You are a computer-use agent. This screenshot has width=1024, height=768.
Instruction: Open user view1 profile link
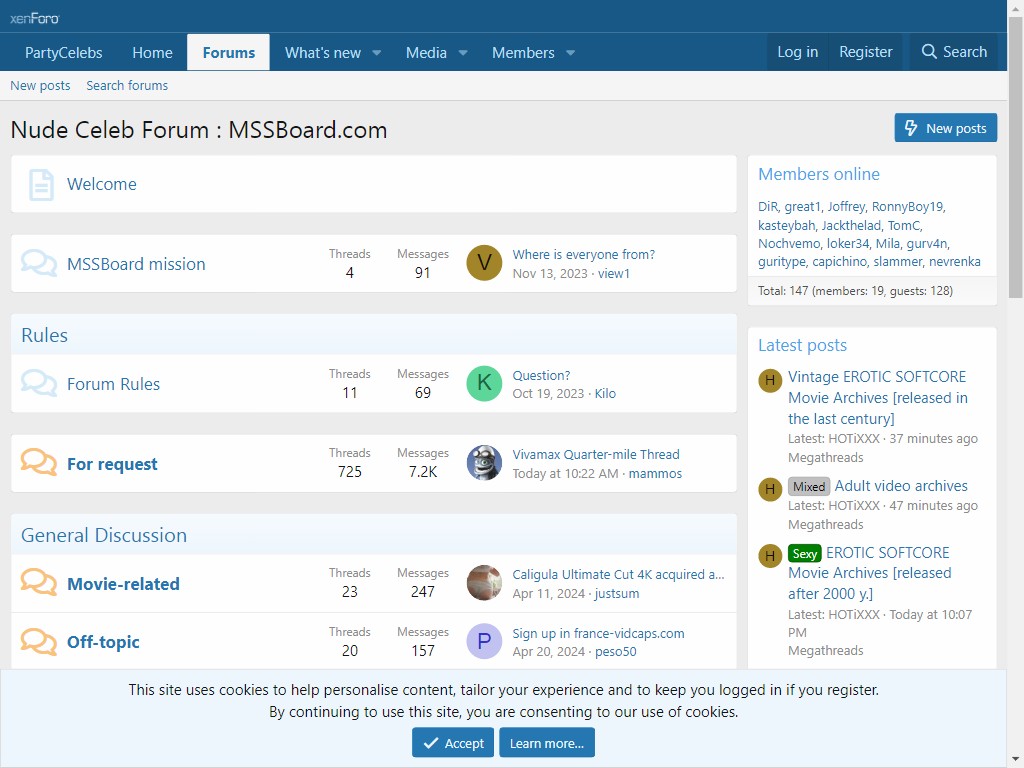[x=613, y=274]
